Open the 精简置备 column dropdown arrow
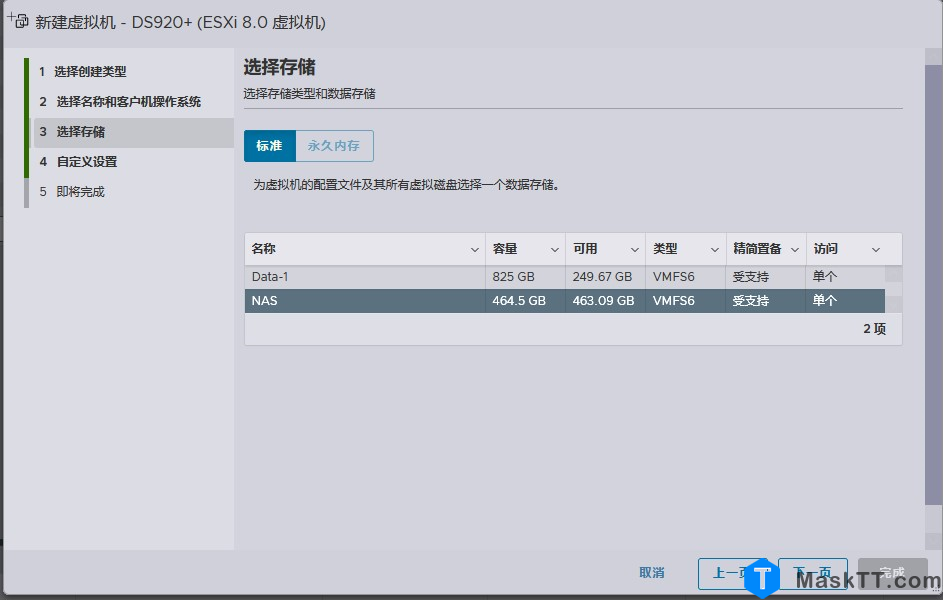The height and width of the screenshot is (600, 943). [794, 249]
